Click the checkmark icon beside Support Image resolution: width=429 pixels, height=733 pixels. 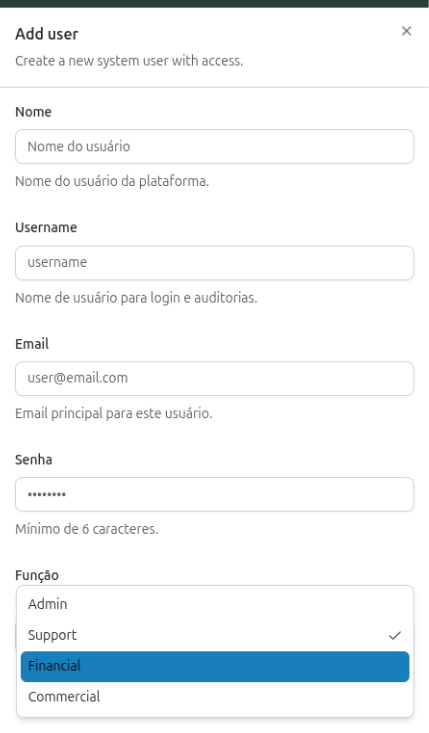(395, 635)
